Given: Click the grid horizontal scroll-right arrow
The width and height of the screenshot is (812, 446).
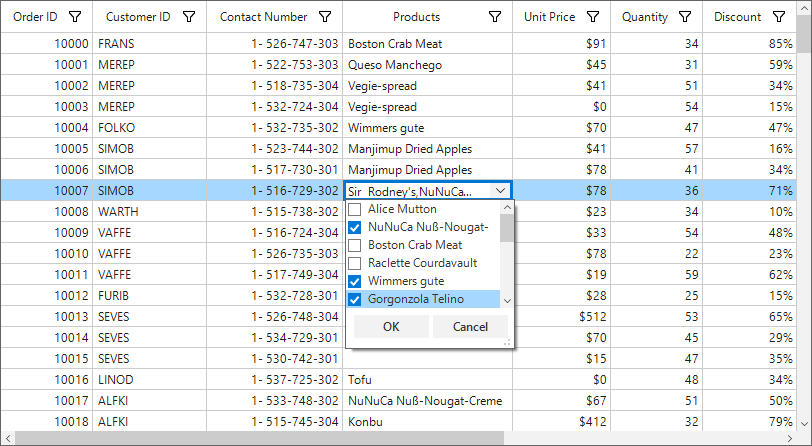Looking at the screenshot, I should click(x=790, y=438).
